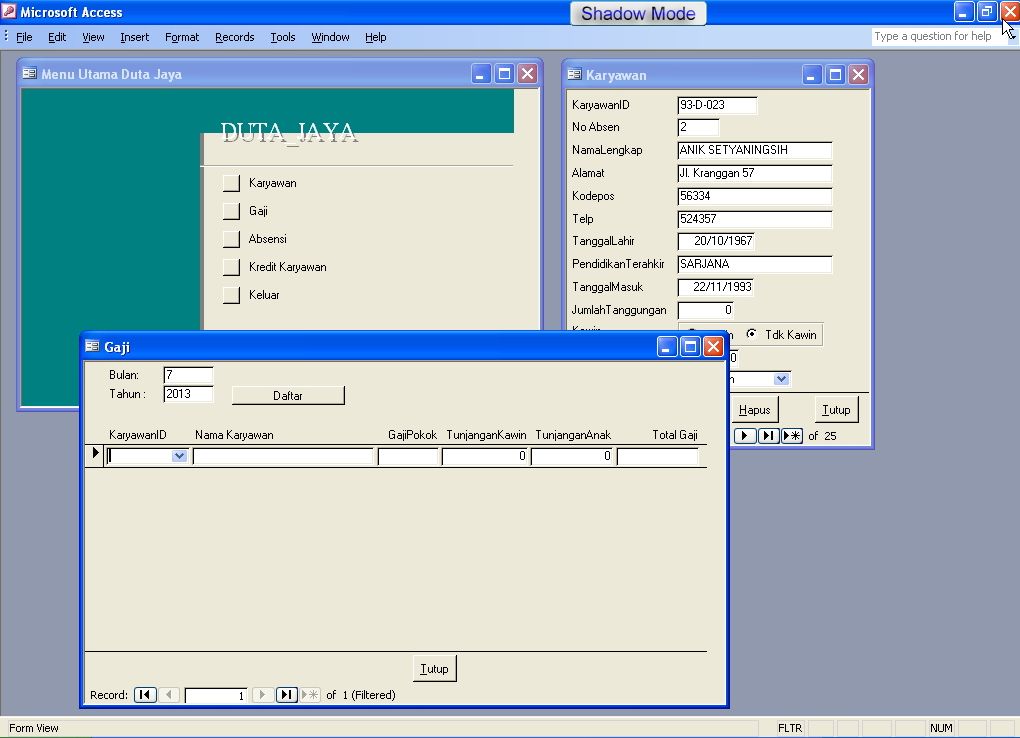
Task: Go to last record in Gaji navigator
Action: pyautogui.click(x=286, y=695)
